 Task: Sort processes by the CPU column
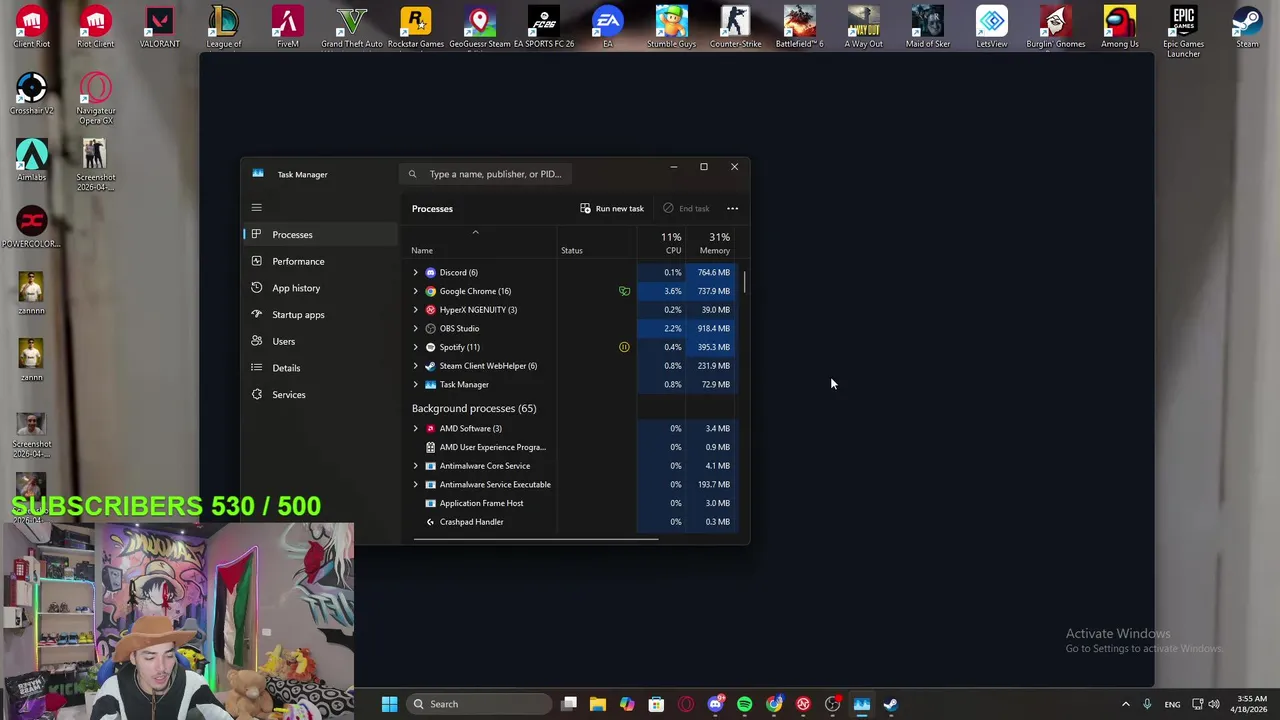point(661,242)
